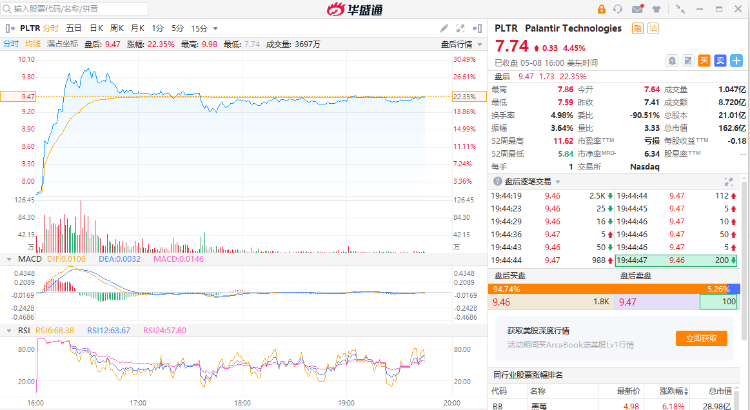
Task: Click the 52周最高 11.62 value
Action: (x=563, y=141)
